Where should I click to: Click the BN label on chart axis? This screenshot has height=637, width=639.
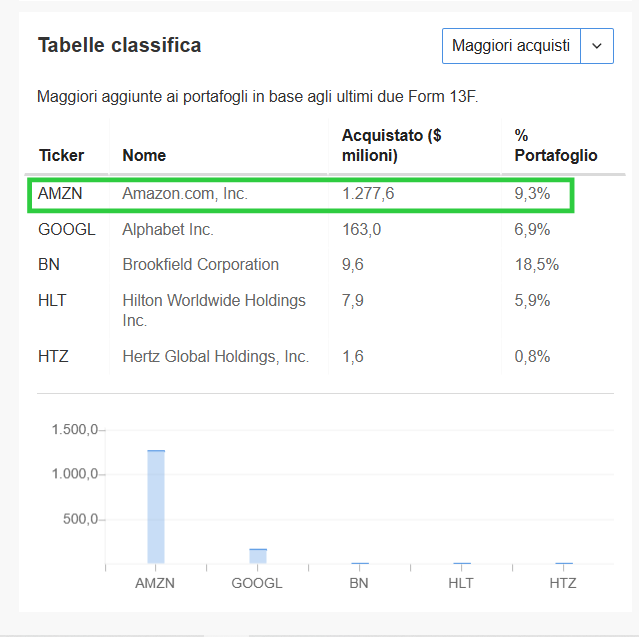coord(359,583)
